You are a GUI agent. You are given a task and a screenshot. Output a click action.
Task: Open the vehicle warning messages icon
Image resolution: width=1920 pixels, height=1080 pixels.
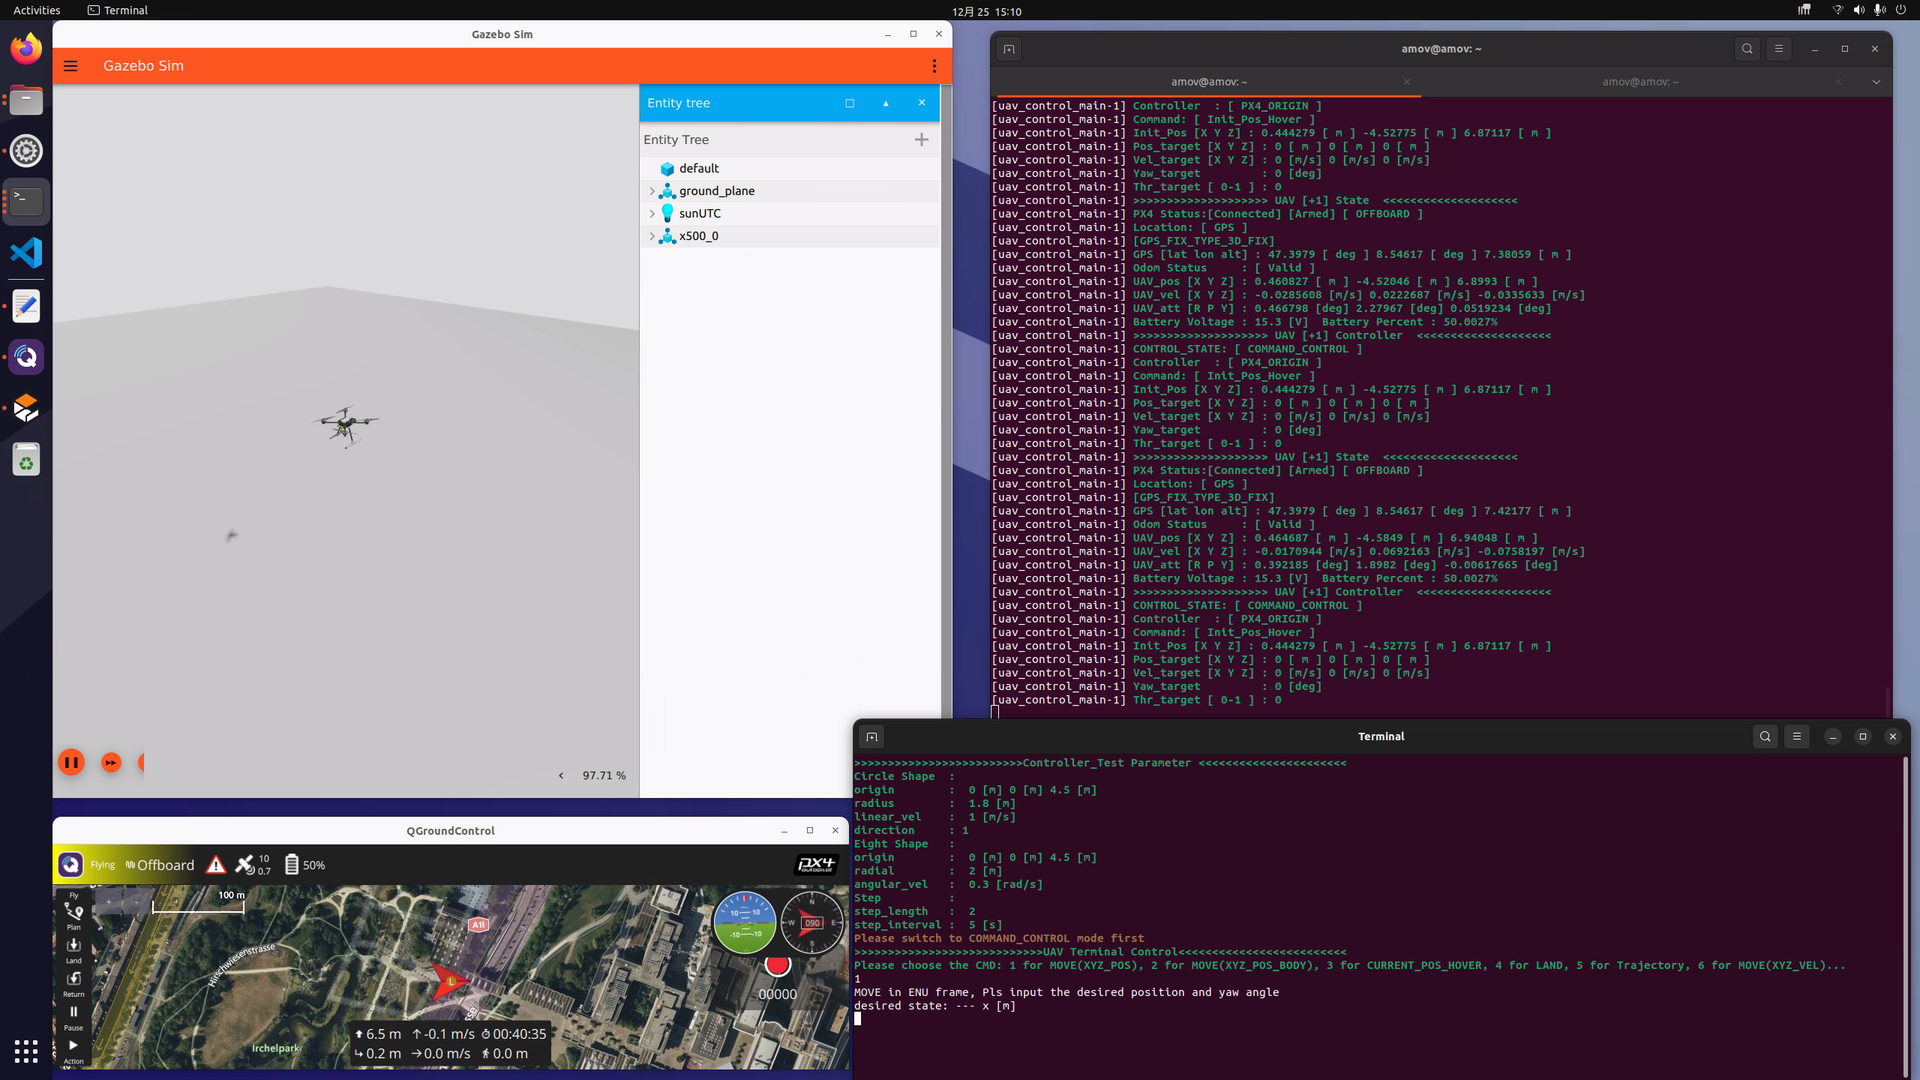(216, 865)
